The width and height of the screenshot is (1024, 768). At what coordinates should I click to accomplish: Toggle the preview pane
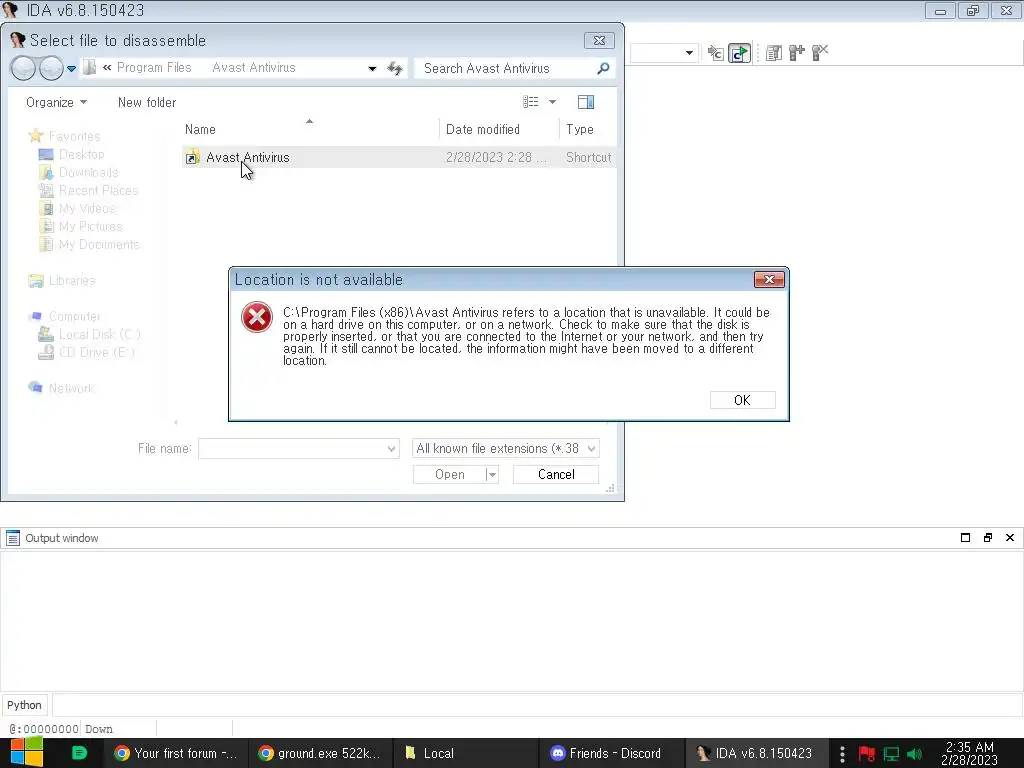pyautogui.click(x=586, y=102)
